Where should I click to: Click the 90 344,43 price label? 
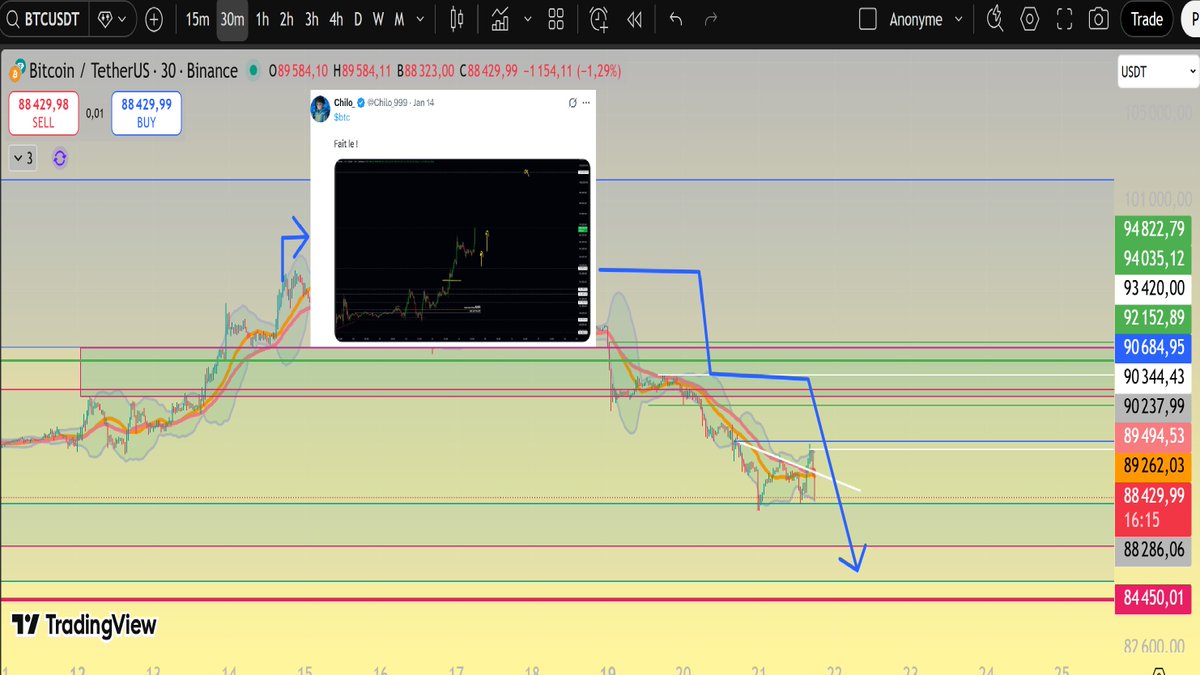pyautogui.click(x=1153, y=377)
